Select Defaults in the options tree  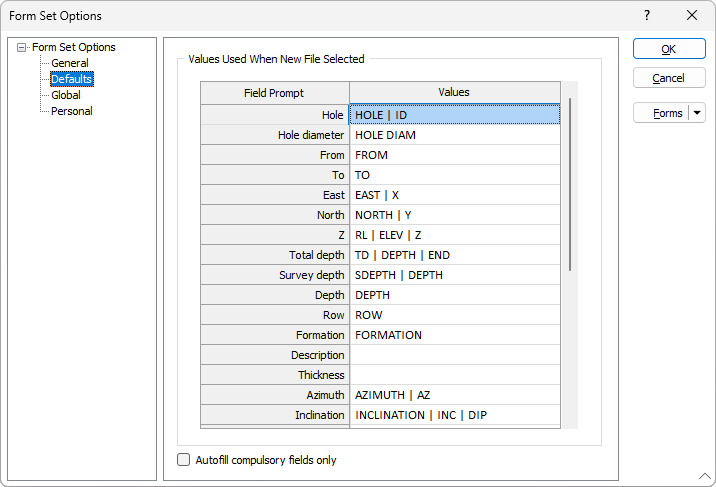[72, 79]
